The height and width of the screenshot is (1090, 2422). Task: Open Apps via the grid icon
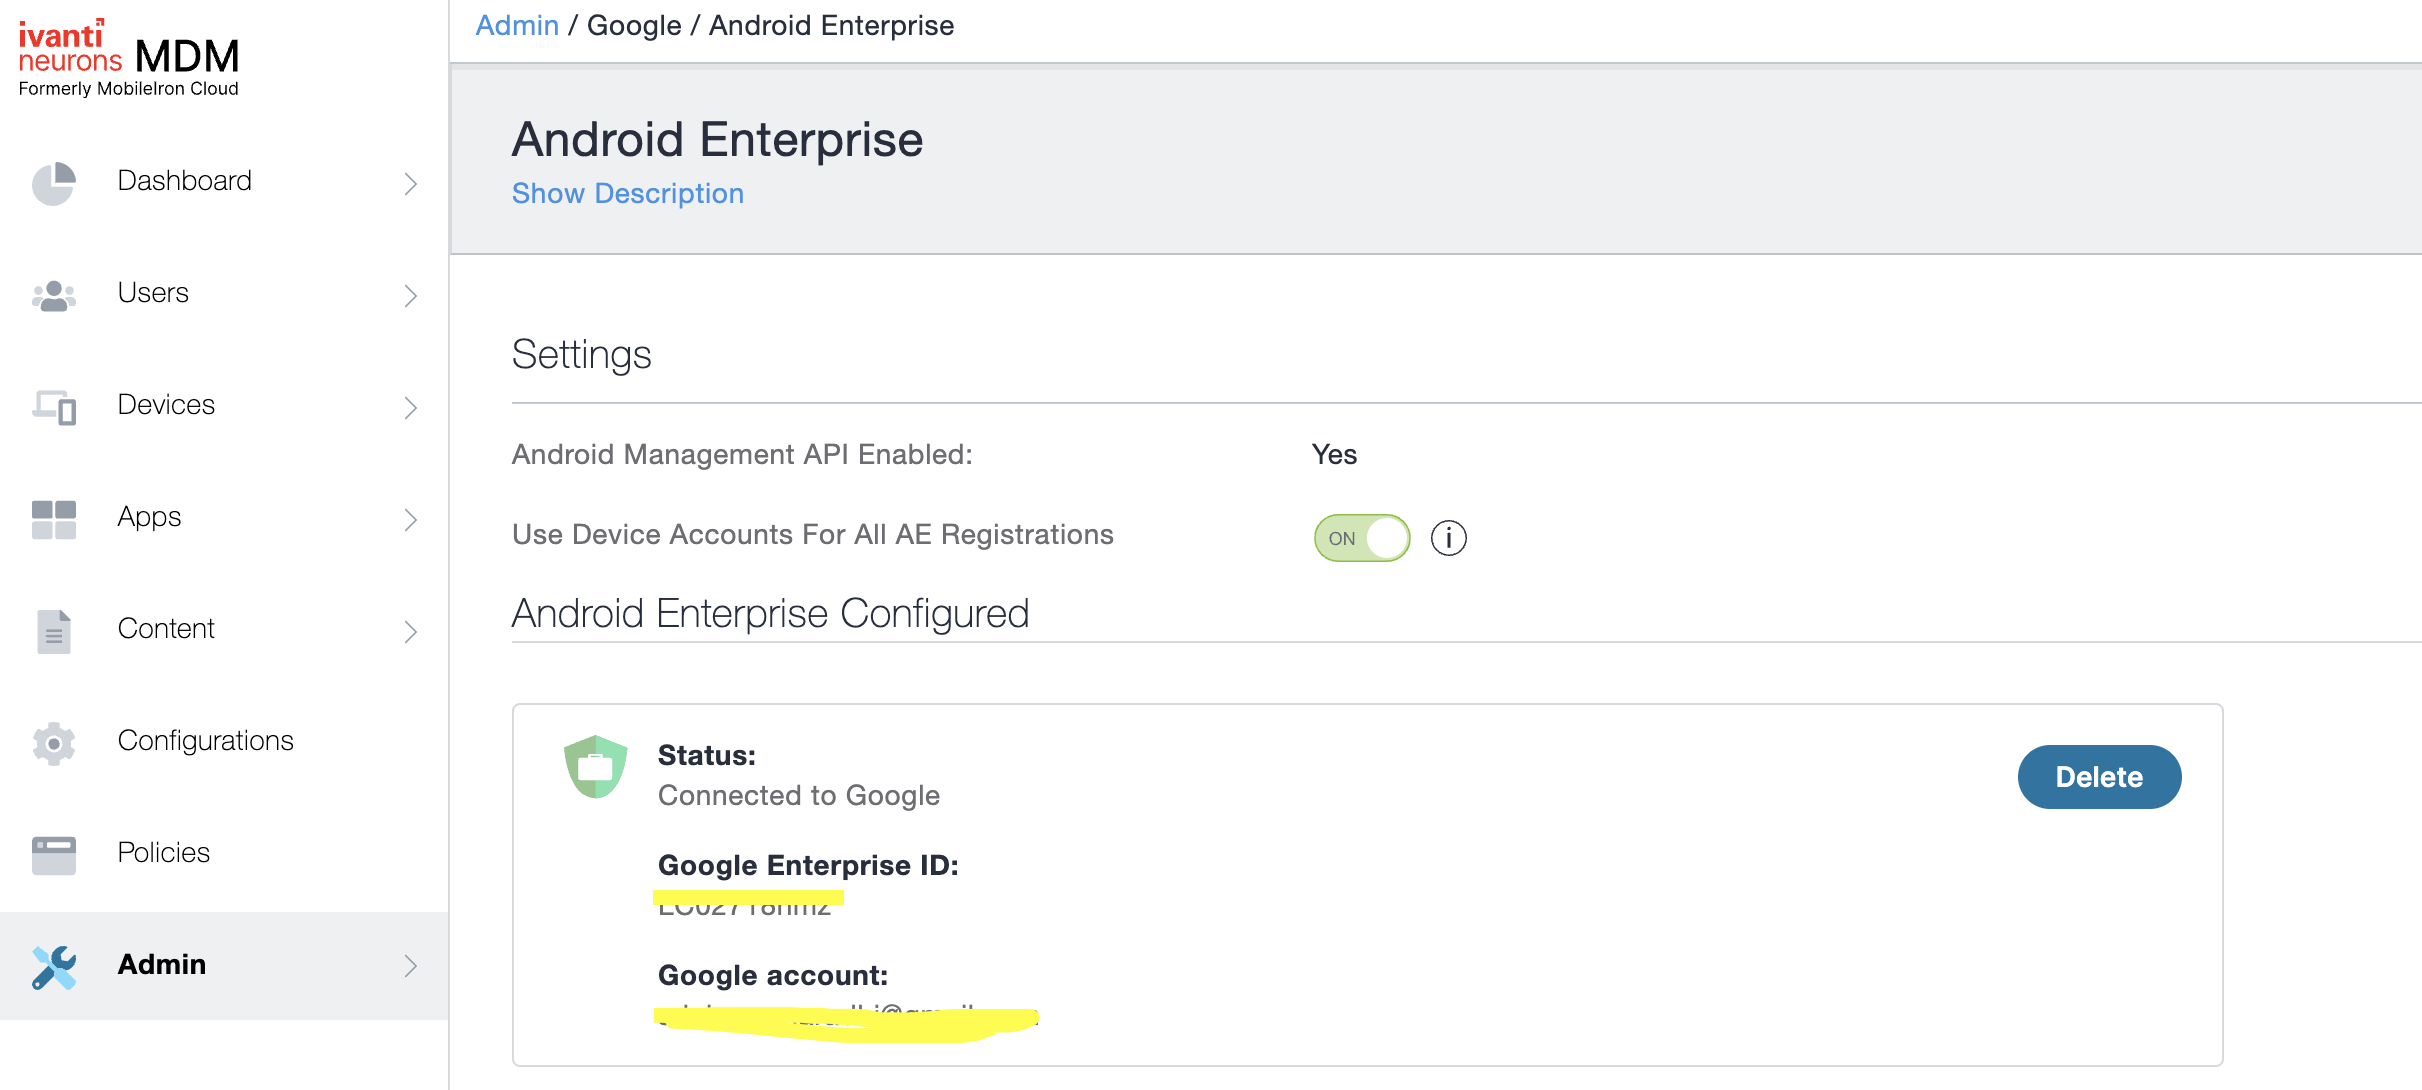53,518
